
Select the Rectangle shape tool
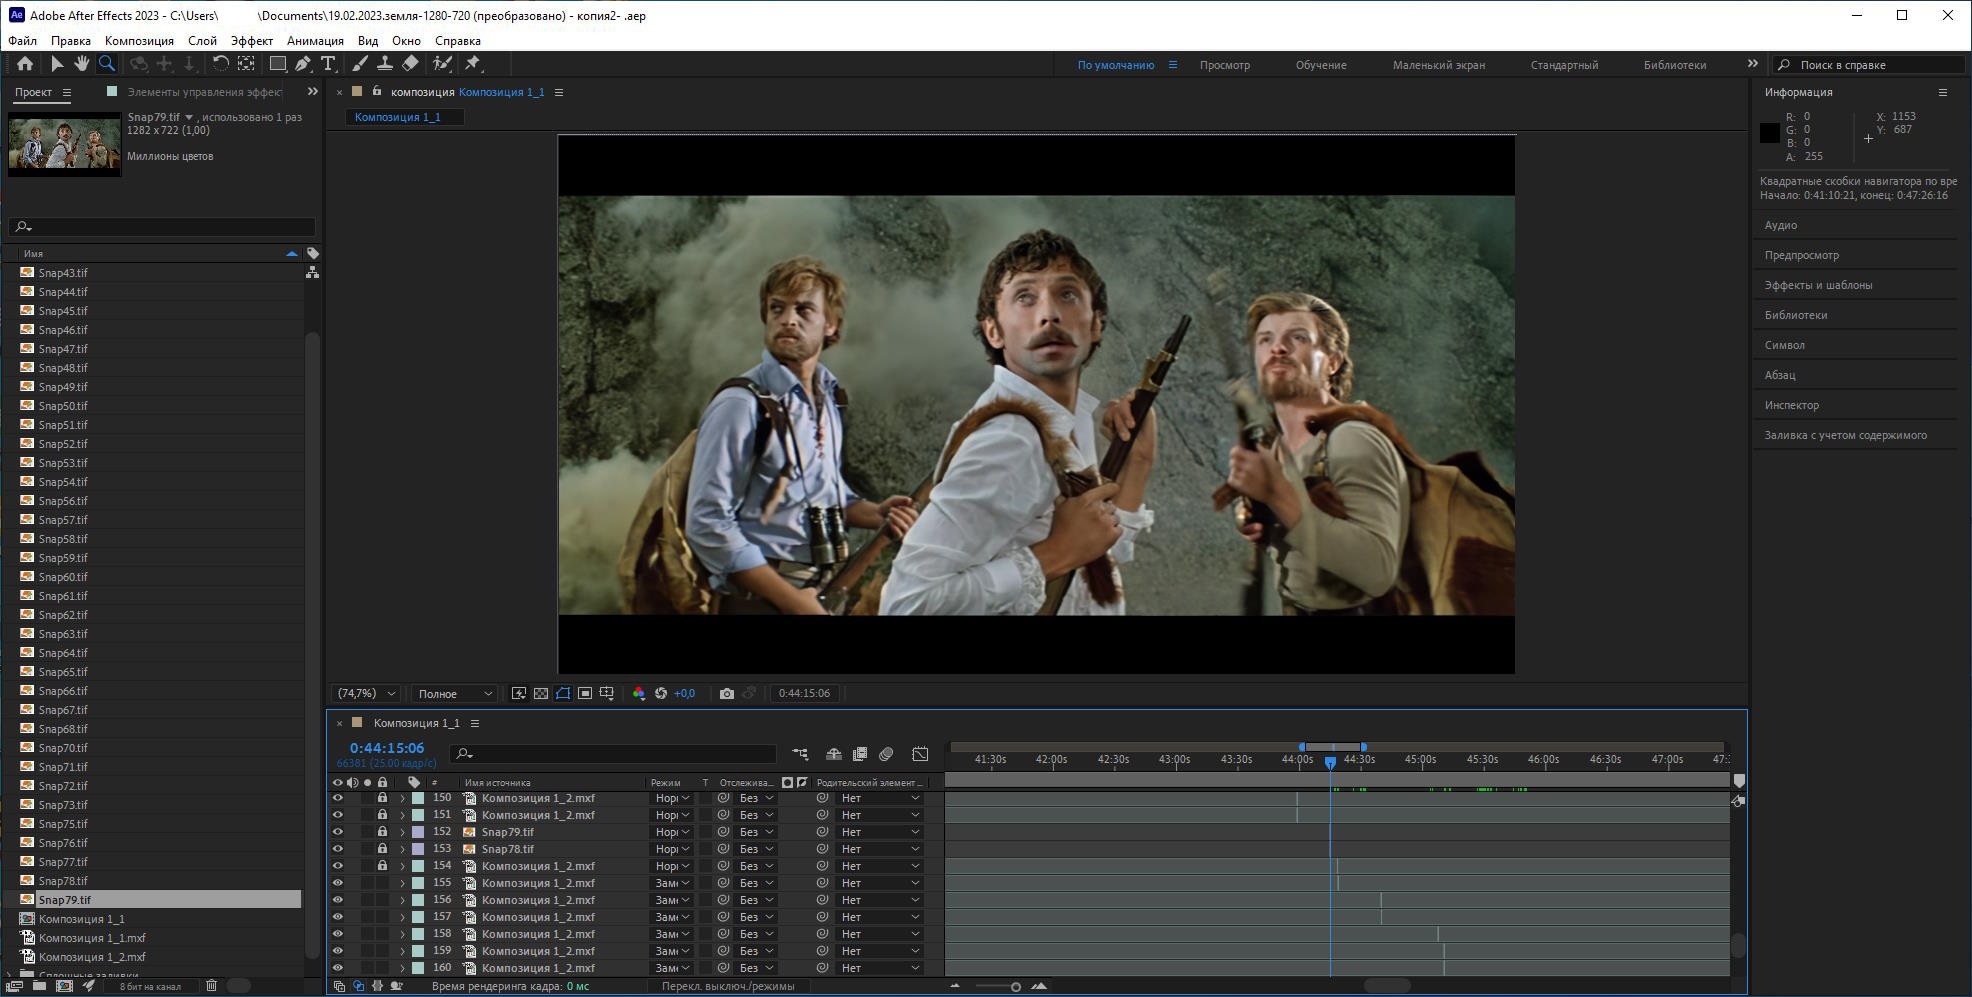pyautogui.click(x=278, y=64)
